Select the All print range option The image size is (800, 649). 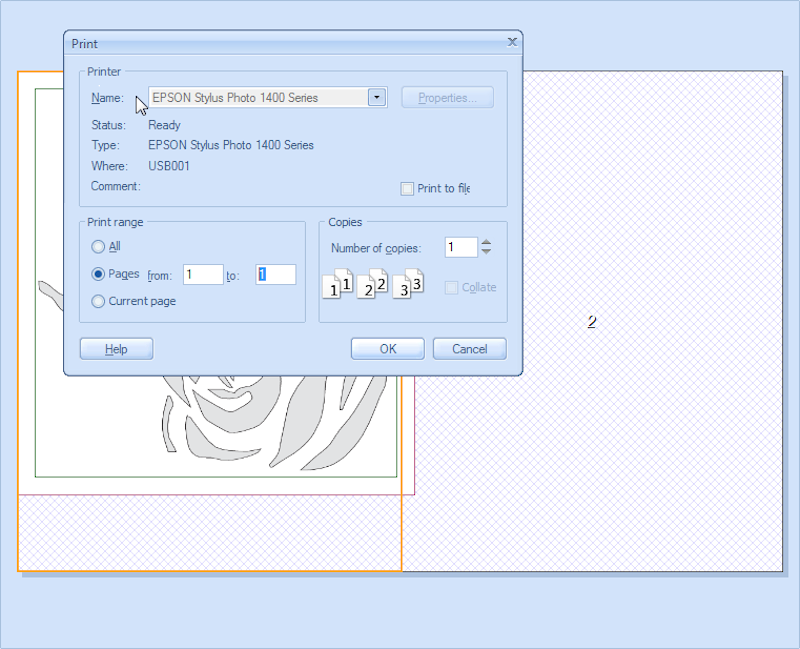(98, 247)
